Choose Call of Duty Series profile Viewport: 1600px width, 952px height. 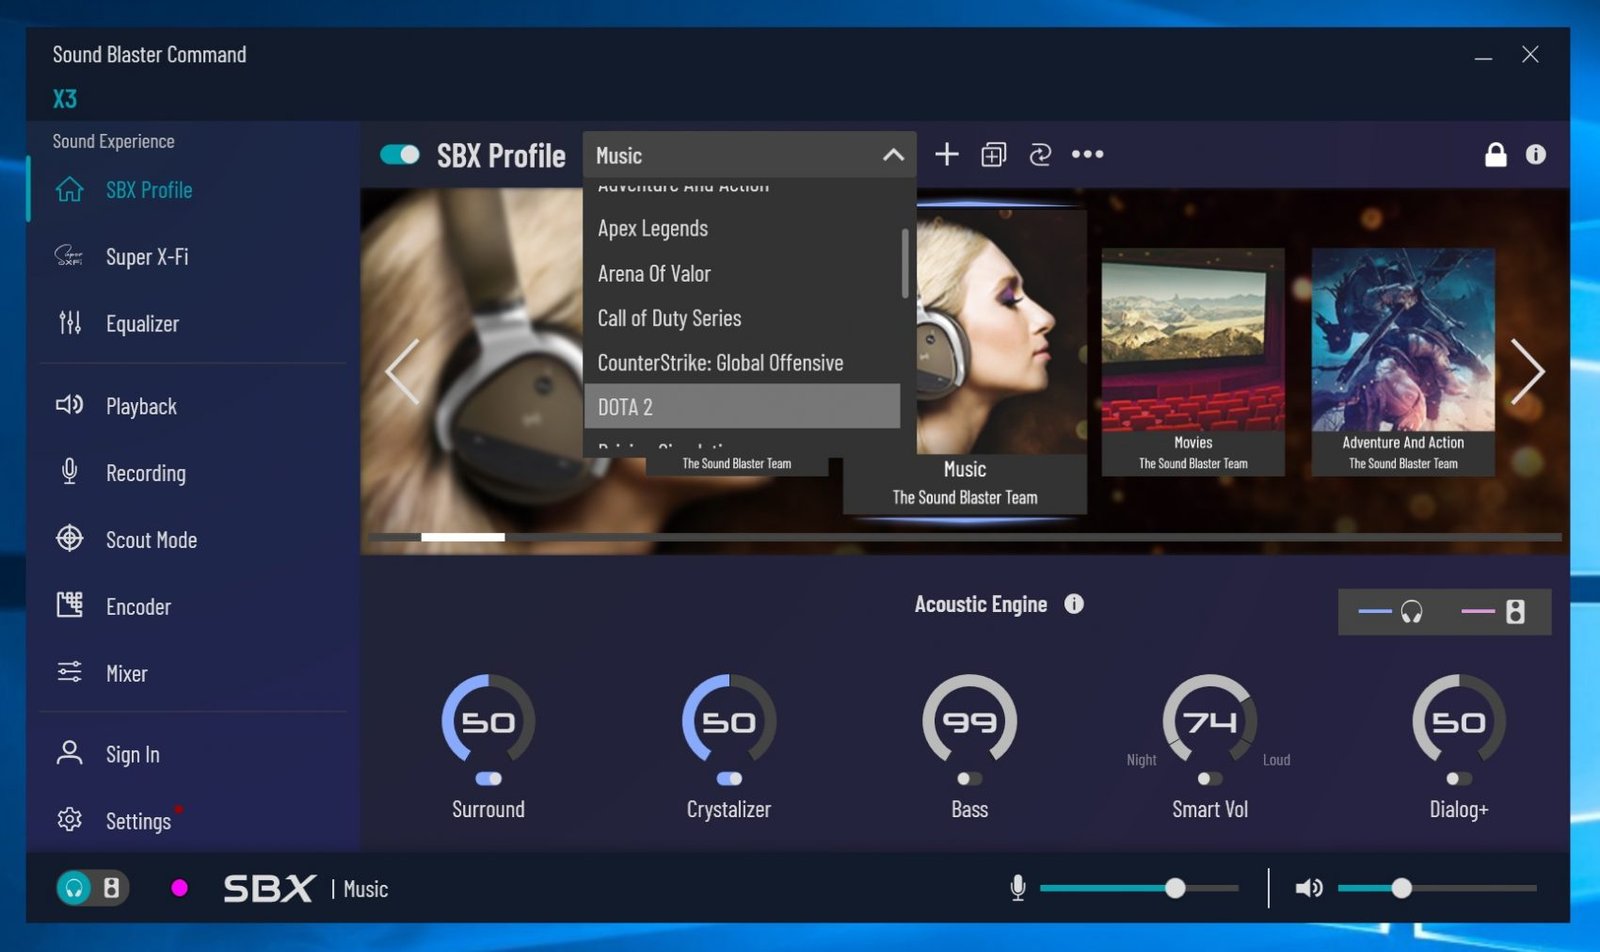coord(741,318)
